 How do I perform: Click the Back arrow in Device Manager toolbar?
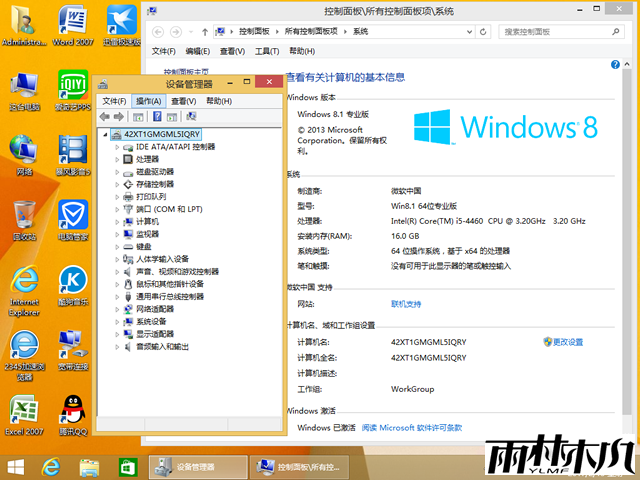(104, 117)
